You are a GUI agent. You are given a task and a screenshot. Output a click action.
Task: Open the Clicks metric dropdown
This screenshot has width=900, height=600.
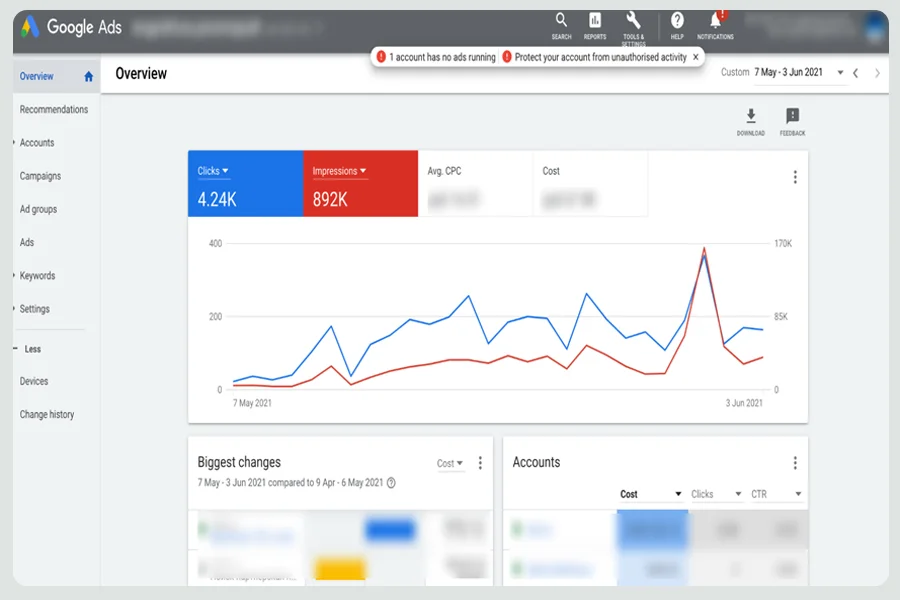[x=213, y=171]
